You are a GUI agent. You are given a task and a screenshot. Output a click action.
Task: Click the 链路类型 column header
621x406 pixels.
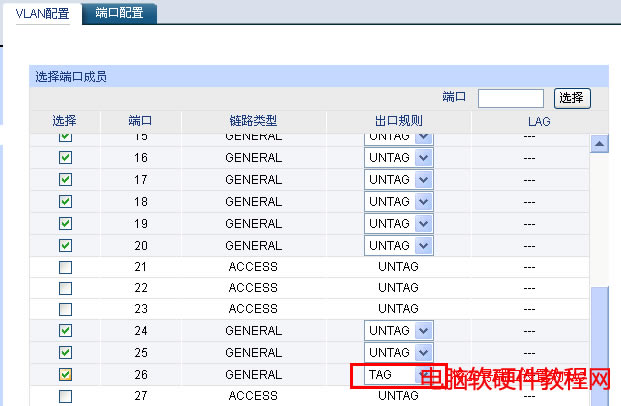point(253,121)
